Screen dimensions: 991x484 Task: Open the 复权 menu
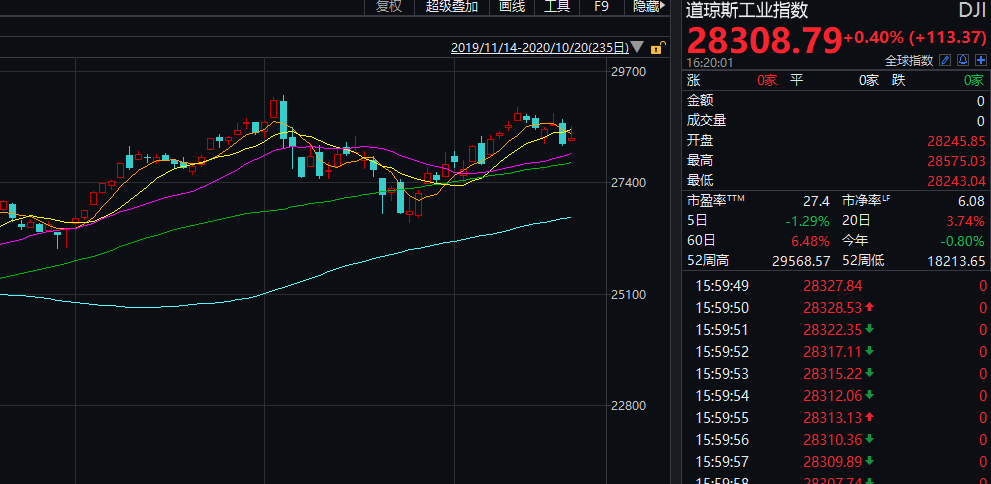pyautogui.click(x=389, y=7)
